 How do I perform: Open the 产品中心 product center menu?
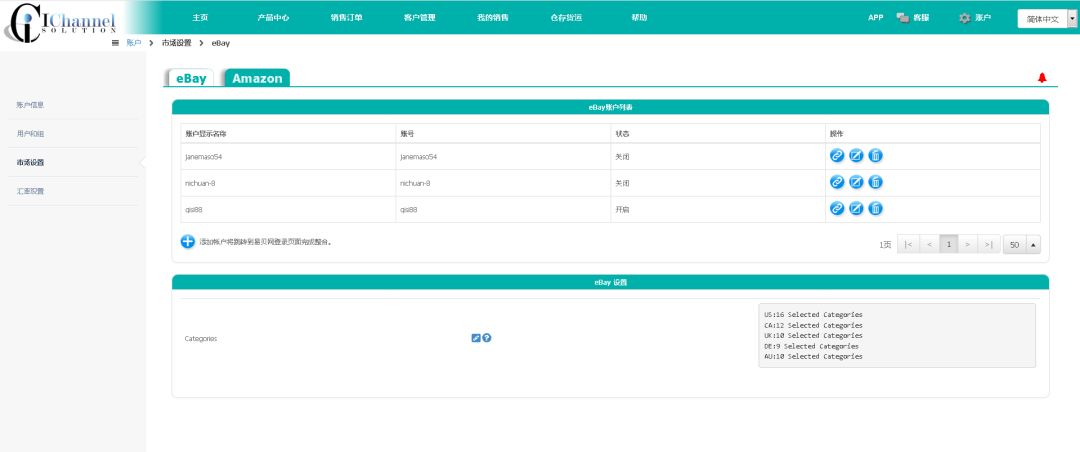273,18
